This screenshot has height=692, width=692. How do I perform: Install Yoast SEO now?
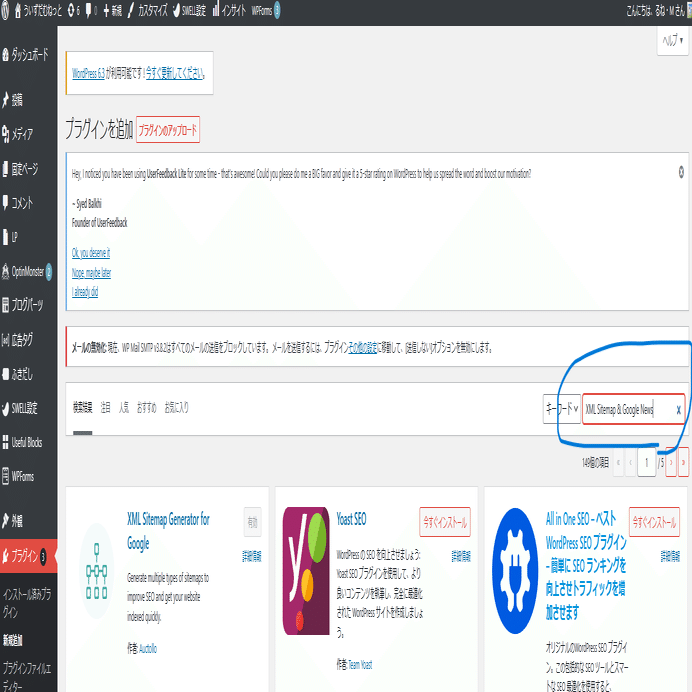point(445,522)
